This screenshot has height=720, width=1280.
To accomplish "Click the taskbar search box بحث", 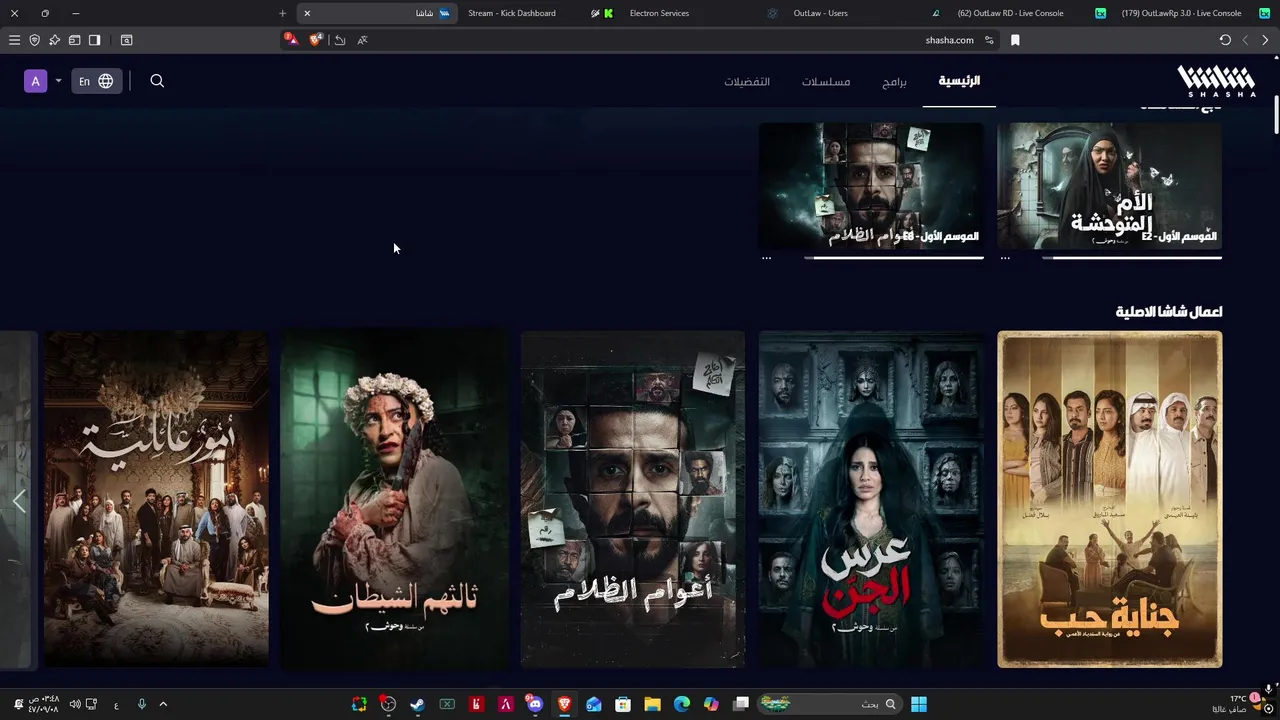I will click(x=830, y=704).
